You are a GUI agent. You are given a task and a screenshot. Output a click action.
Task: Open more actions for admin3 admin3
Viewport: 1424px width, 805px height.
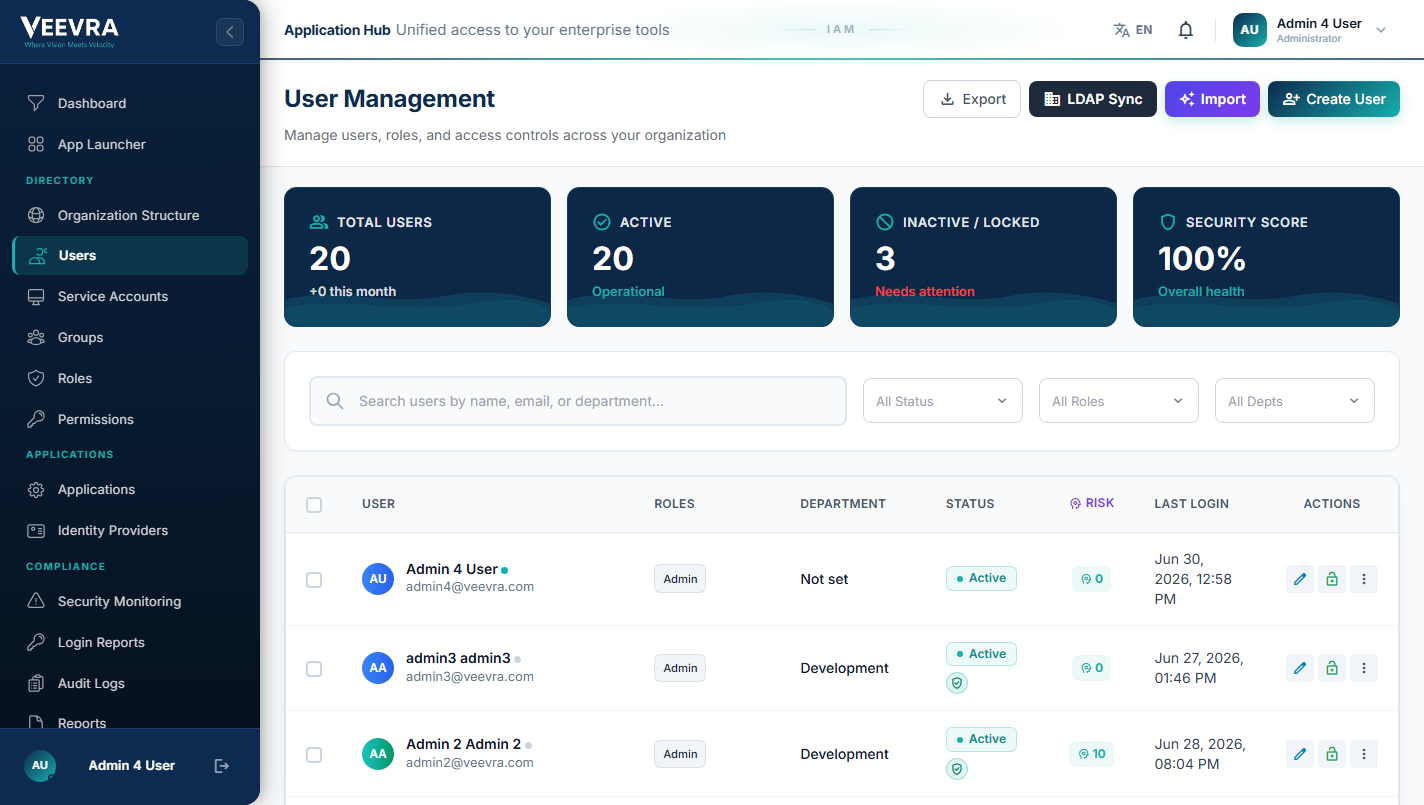pos(1364,668)
